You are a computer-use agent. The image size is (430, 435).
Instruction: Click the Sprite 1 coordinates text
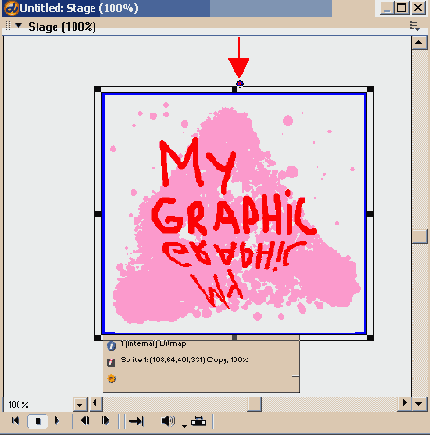tap(184, 360)
